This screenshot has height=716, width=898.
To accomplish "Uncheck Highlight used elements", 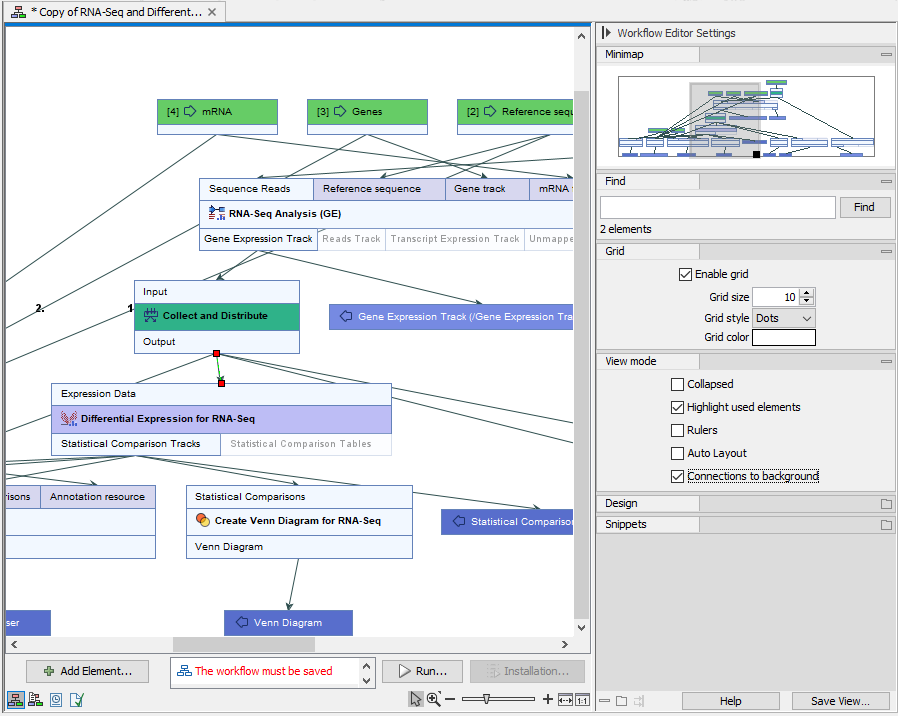I will tap(678, 407).
